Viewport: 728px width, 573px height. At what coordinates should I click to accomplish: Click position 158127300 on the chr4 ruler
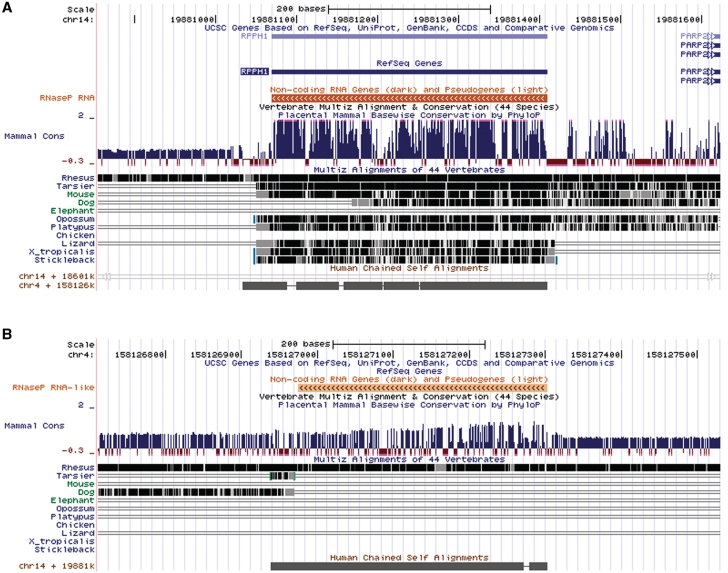pyautogui.click(x=520, y=355)
